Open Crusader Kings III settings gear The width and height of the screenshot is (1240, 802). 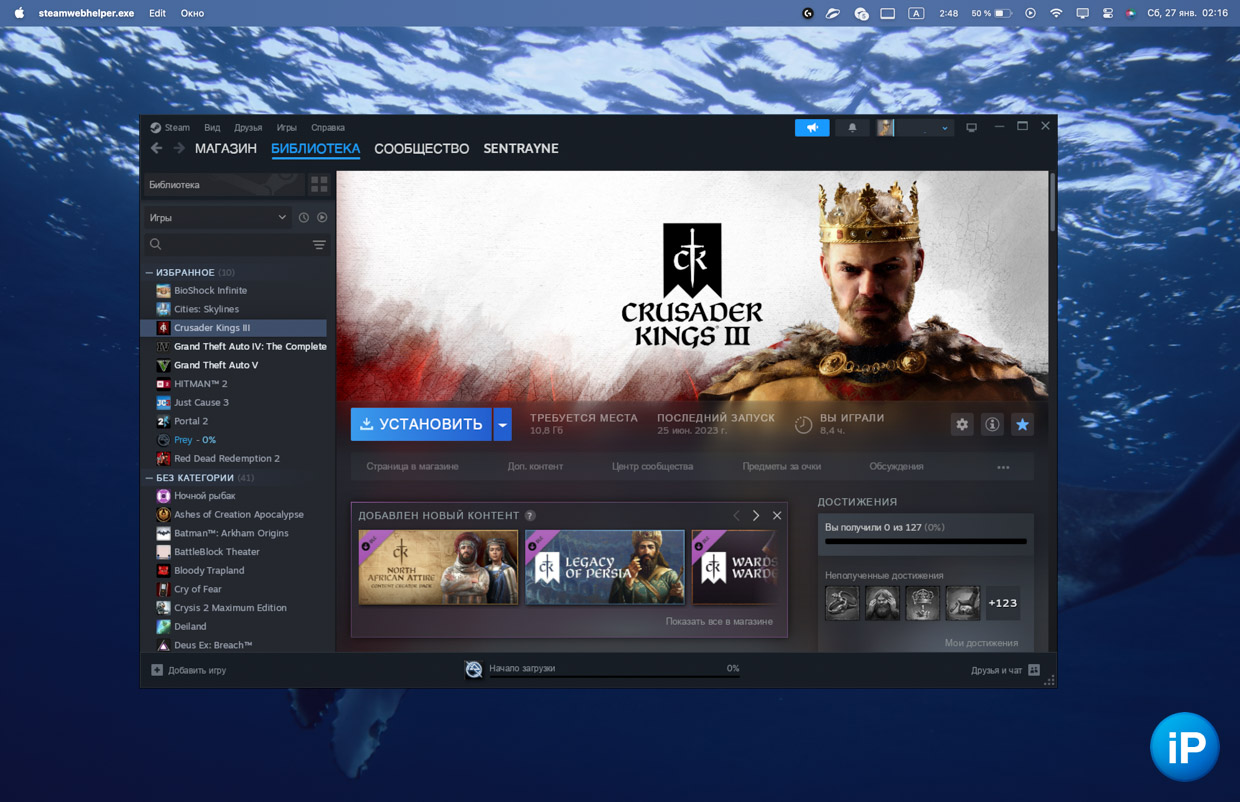(x=962, y=424)
